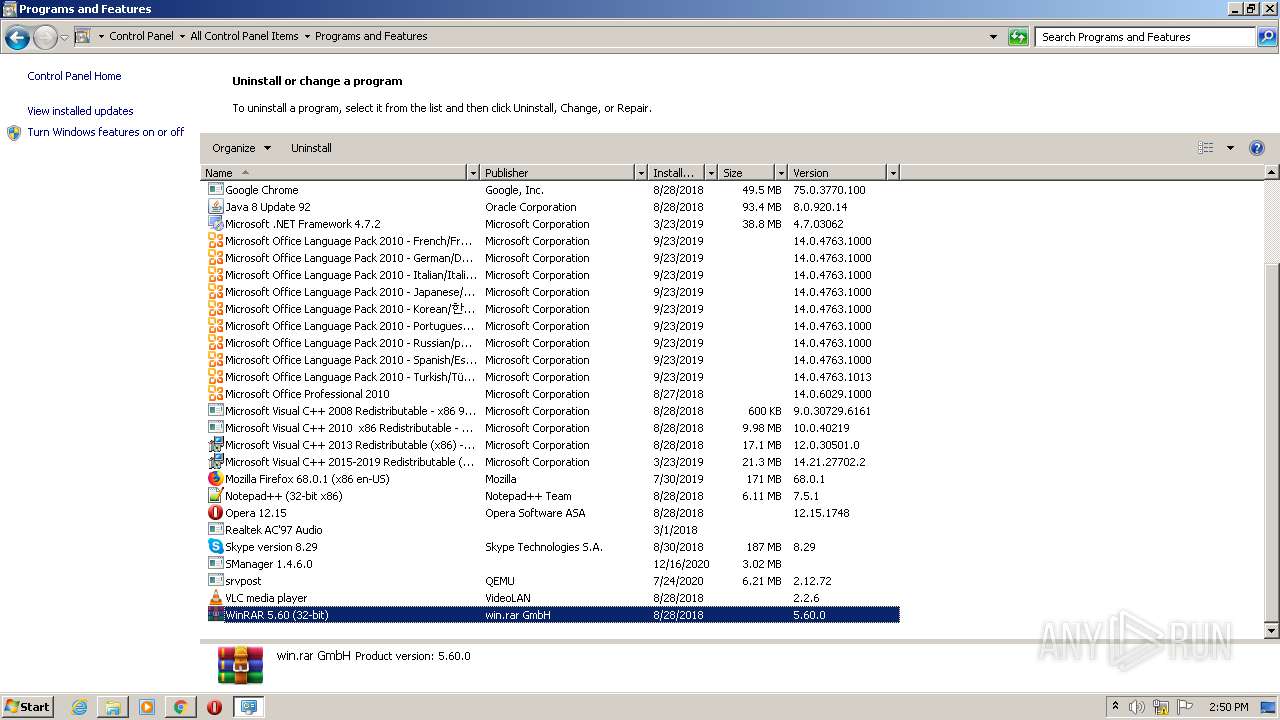1280x720 pixels.
Task: Click the search magnifier icon
Action: pyautogui.click(x=1267, y=37)
